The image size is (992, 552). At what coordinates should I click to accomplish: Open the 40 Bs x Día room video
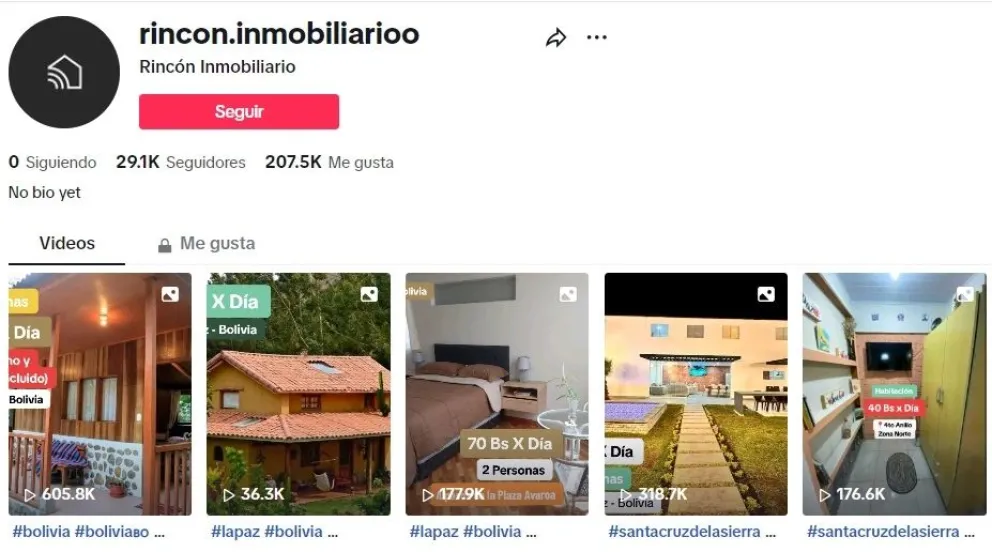click(894, 394)
